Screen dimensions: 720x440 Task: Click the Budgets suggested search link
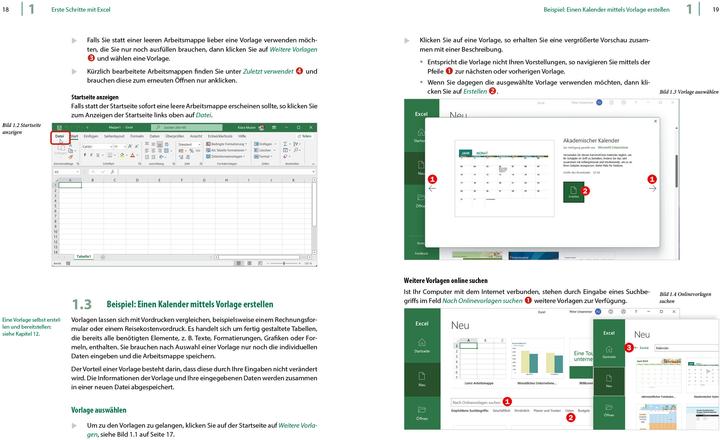pos(584,411)
